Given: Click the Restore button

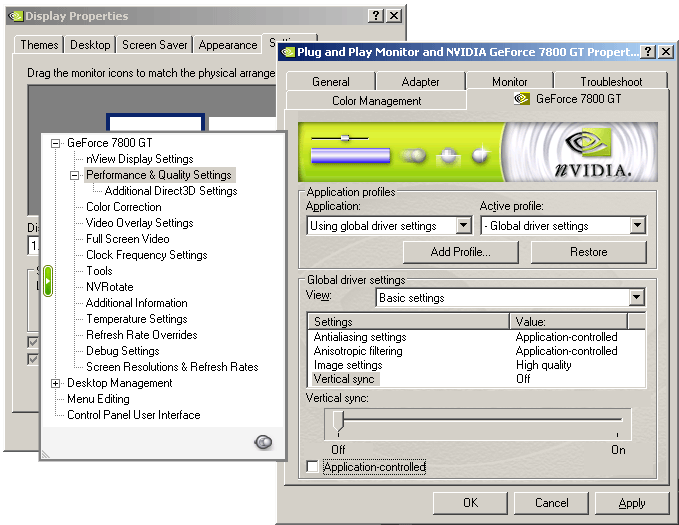Looking at the screenshot, I should click(x=588, y=252).
